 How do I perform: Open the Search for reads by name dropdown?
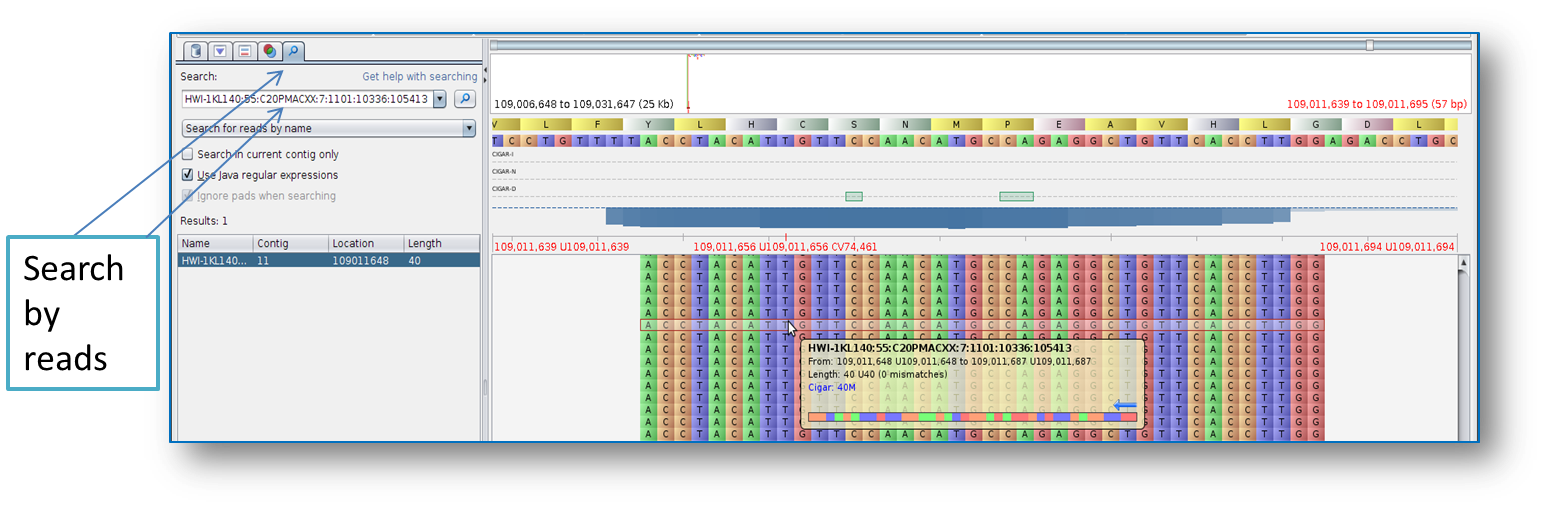[328, 128]
